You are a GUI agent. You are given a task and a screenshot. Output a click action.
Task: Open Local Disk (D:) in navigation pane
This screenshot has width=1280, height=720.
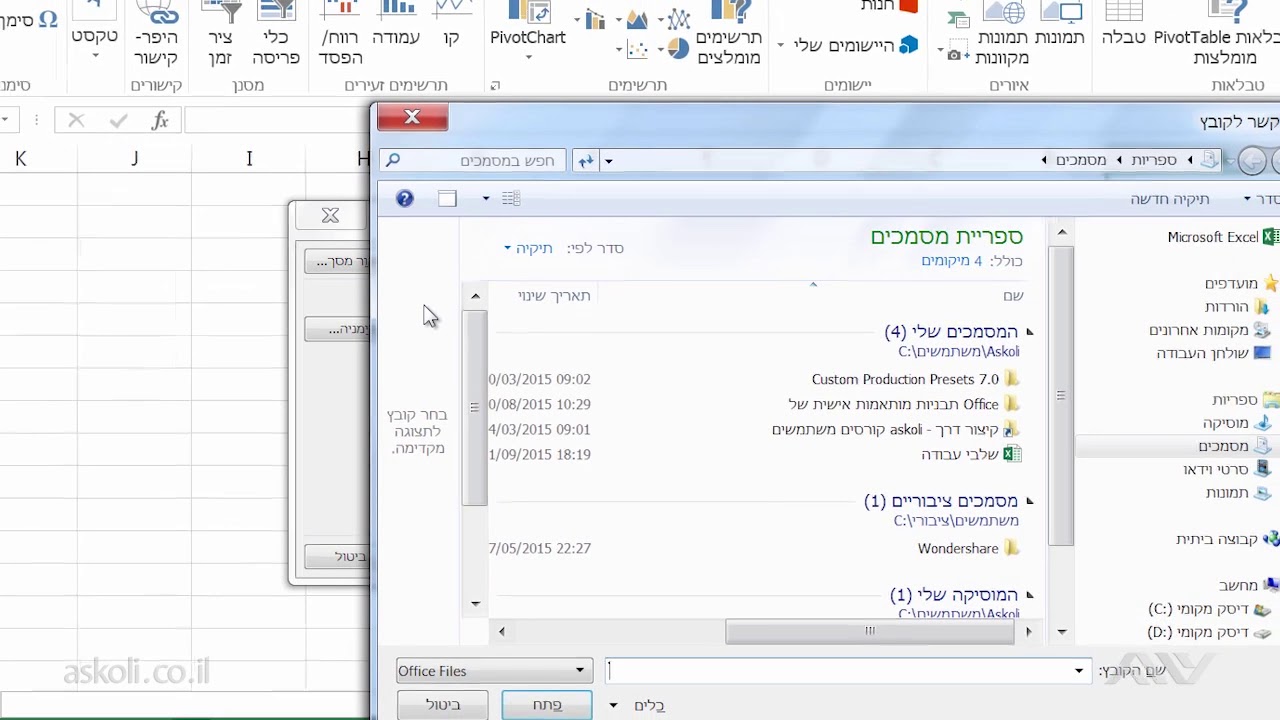tap(1209, 632)
